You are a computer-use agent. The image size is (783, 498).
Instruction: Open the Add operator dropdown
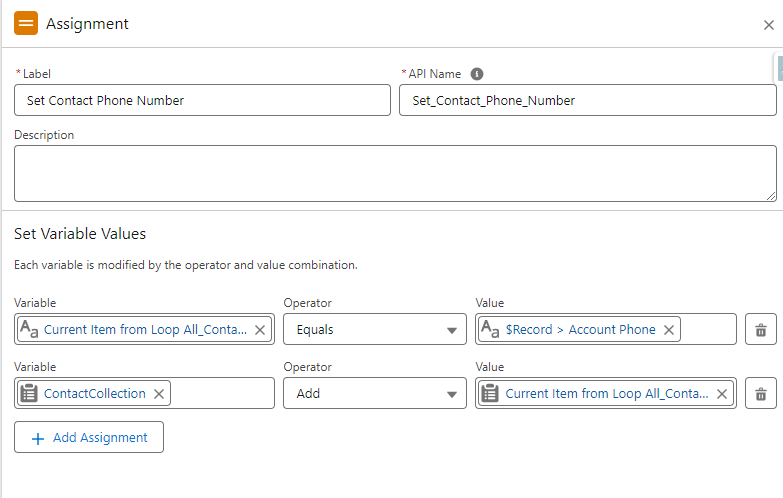coord(375,394)
